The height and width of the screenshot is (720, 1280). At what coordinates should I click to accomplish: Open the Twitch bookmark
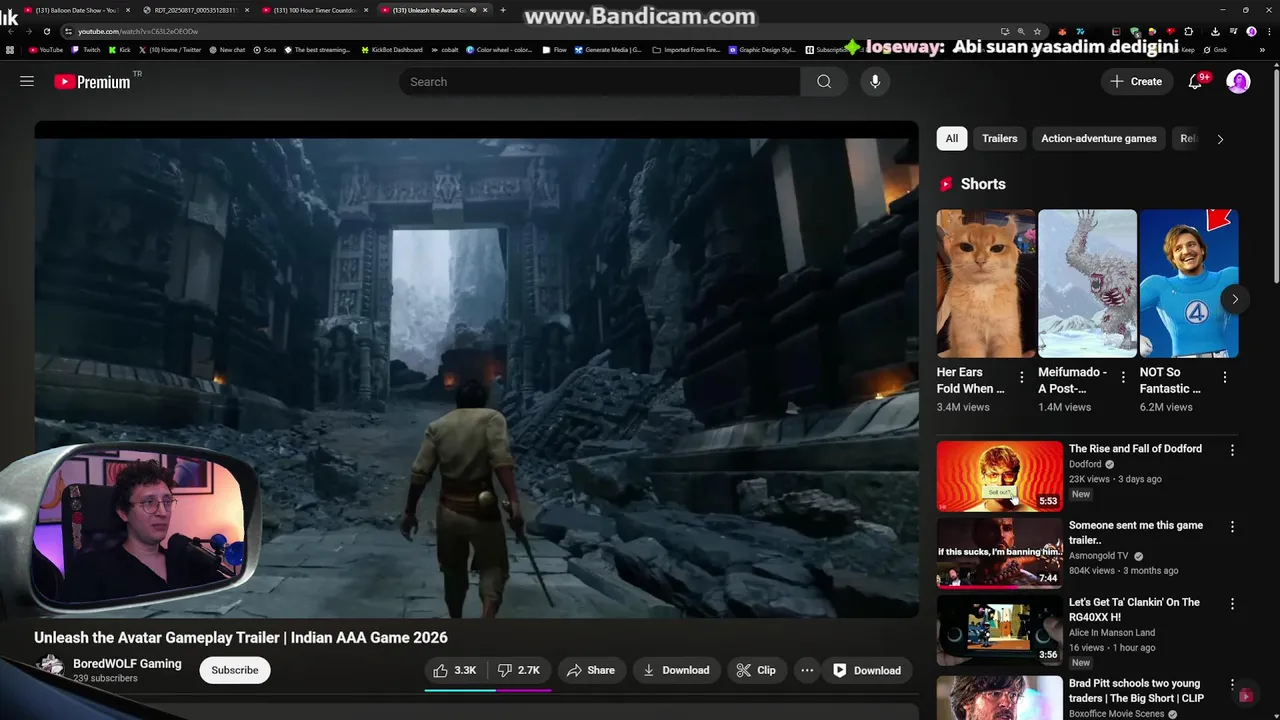click(x=86, y=50)
